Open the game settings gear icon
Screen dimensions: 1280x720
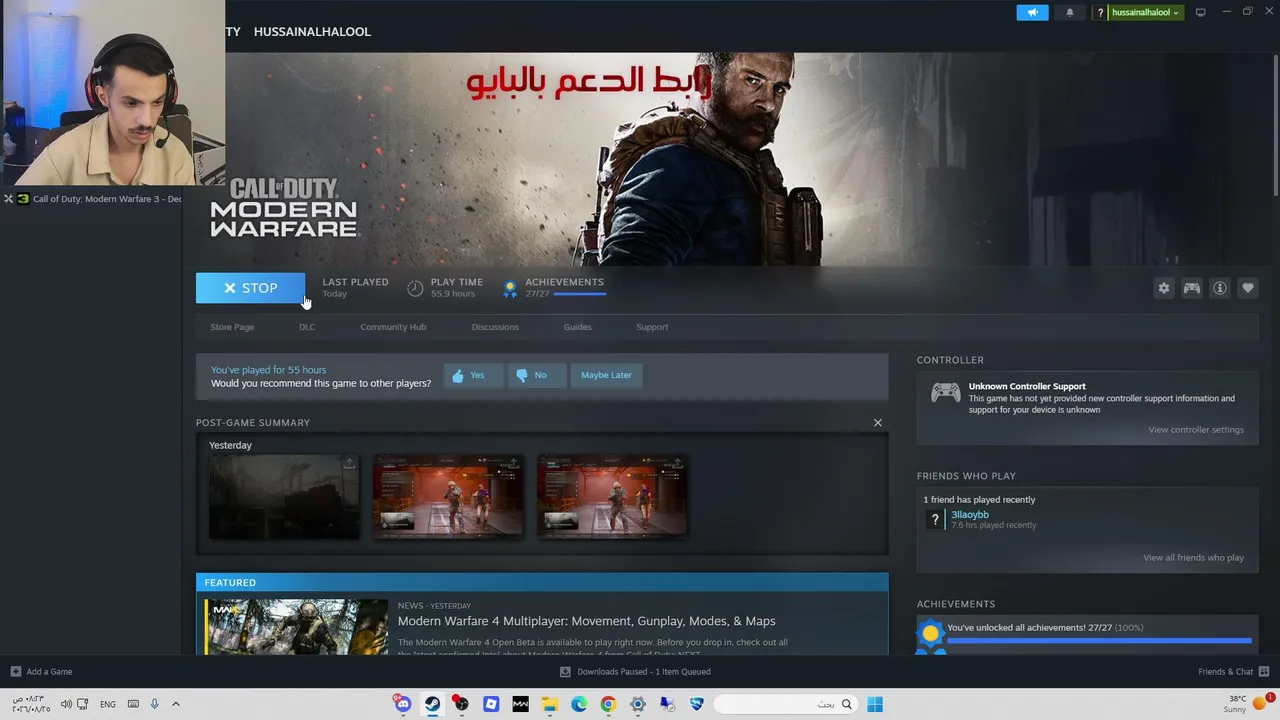[1164, 288]
